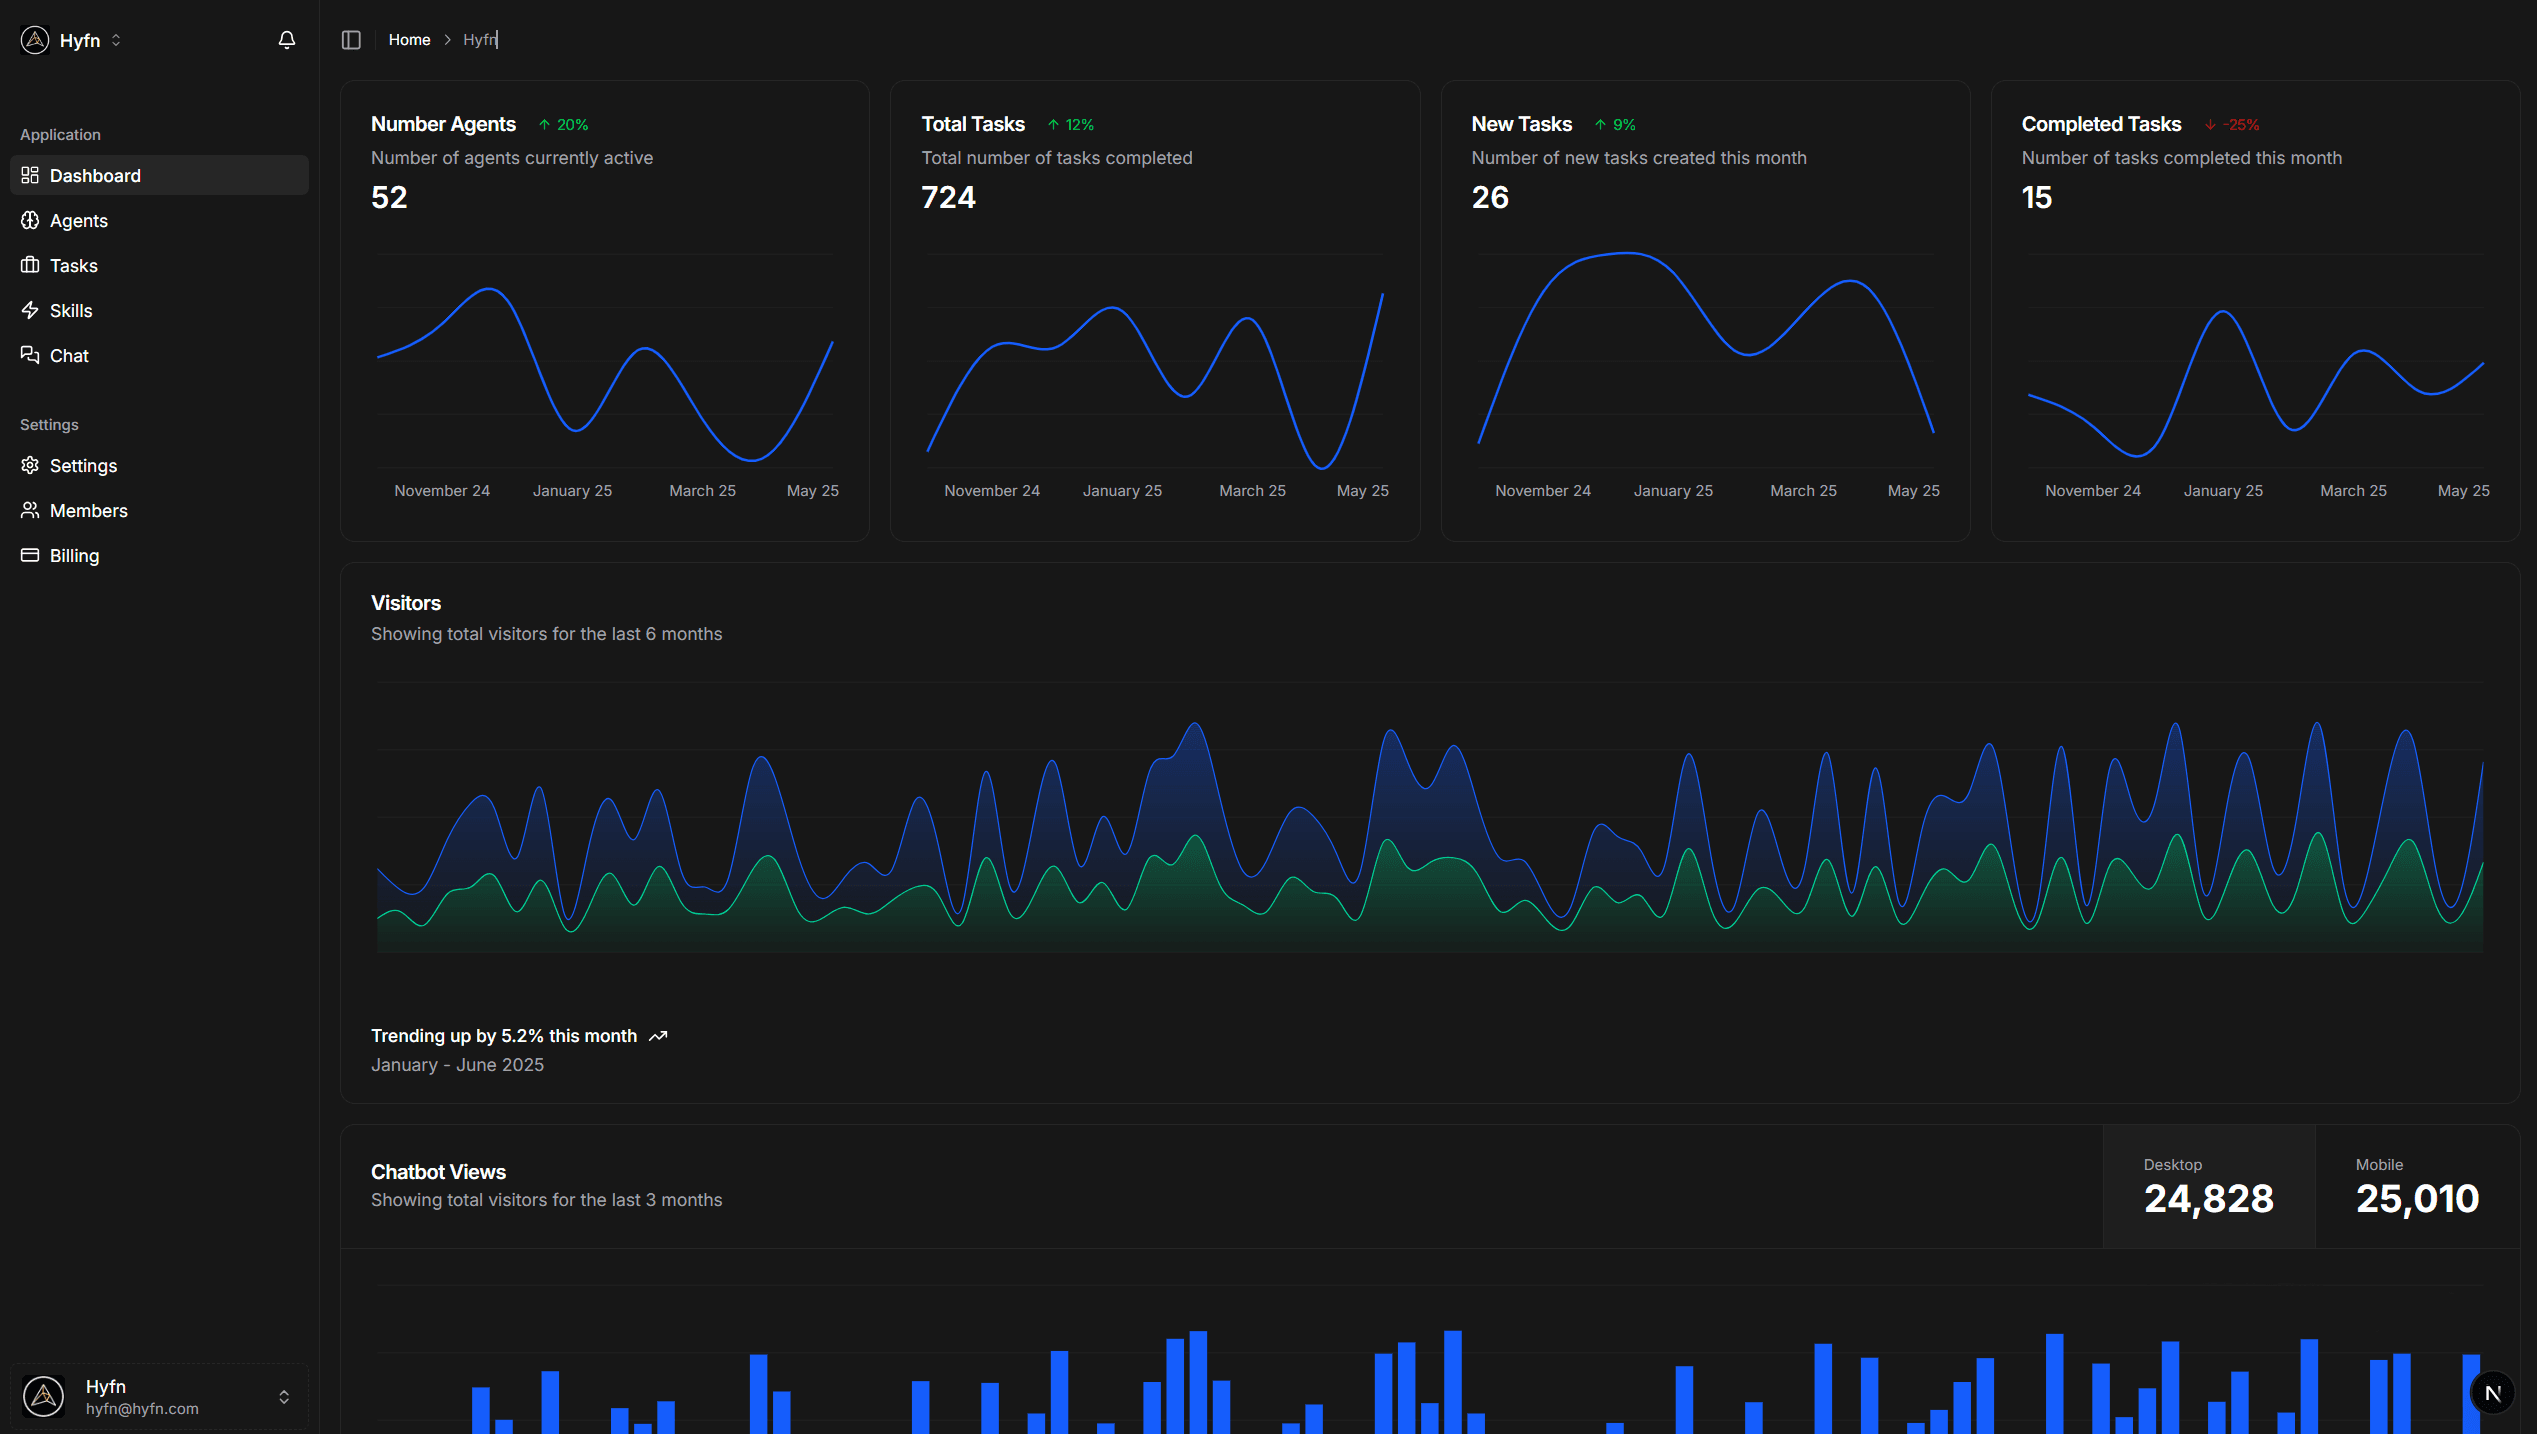Click the value 724 in Total Tasks

948,197
